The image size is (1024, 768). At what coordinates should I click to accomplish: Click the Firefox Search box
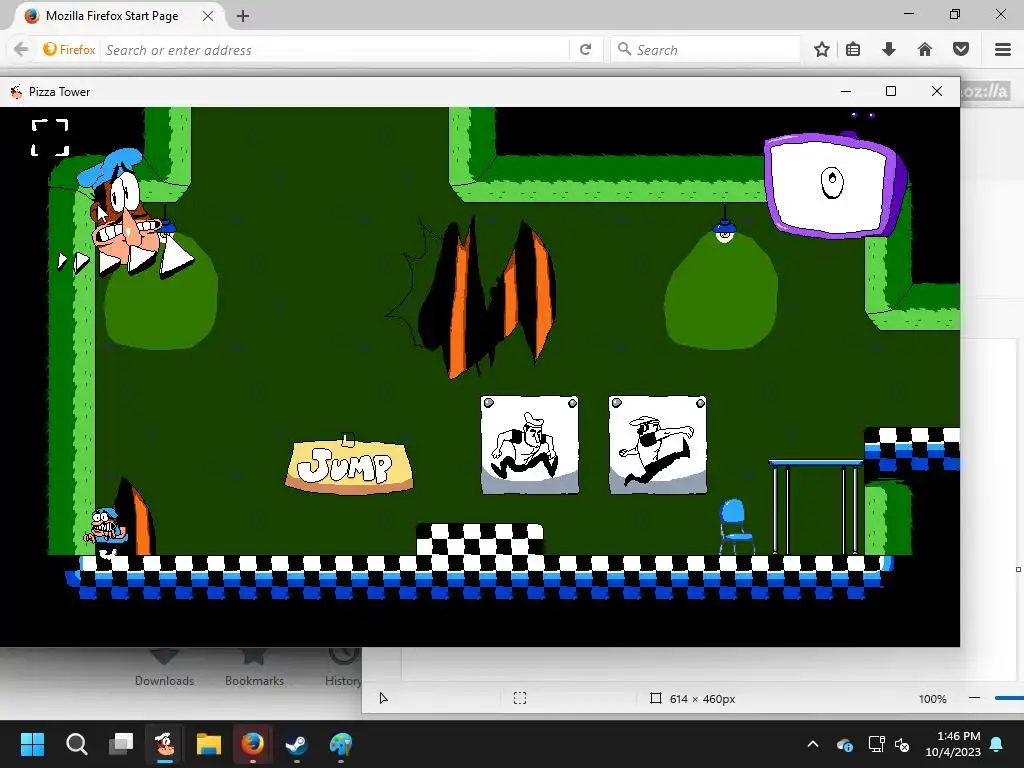(x=705, y=50)
